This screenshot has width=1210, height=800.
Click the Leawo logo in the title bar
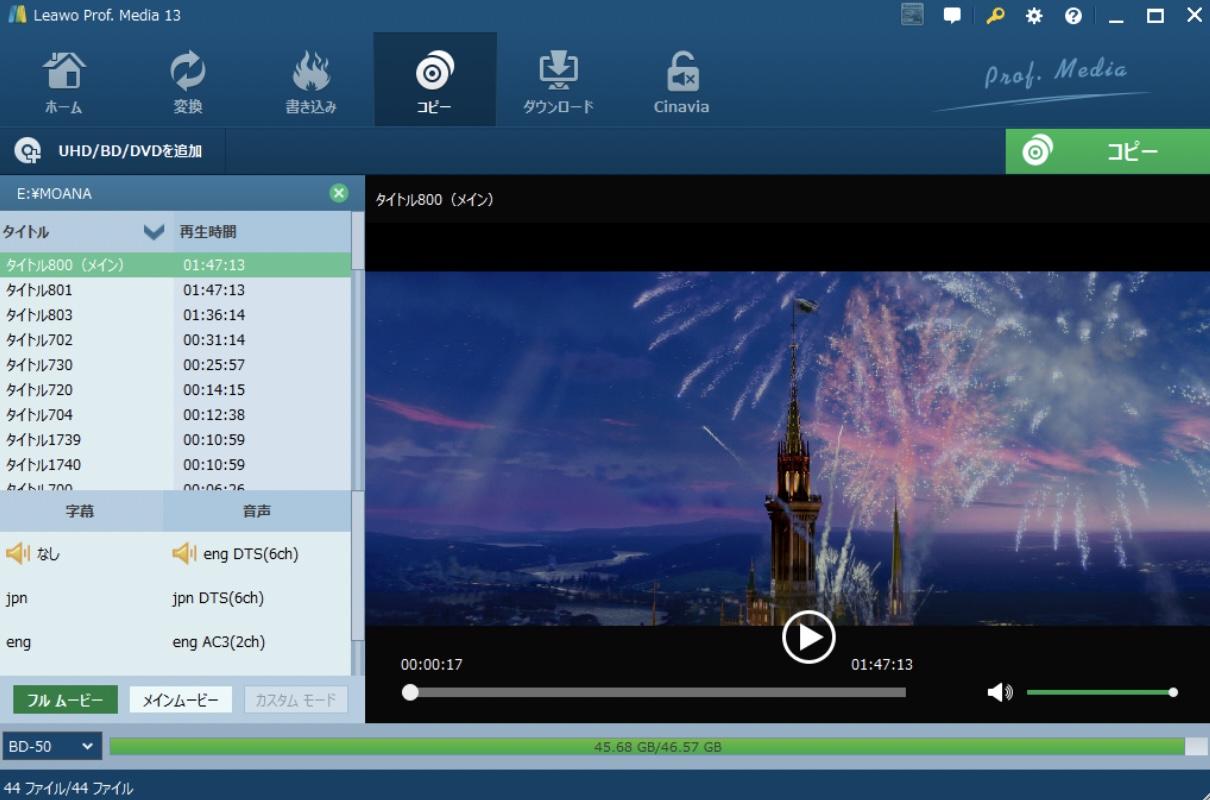tap(16, 15)
